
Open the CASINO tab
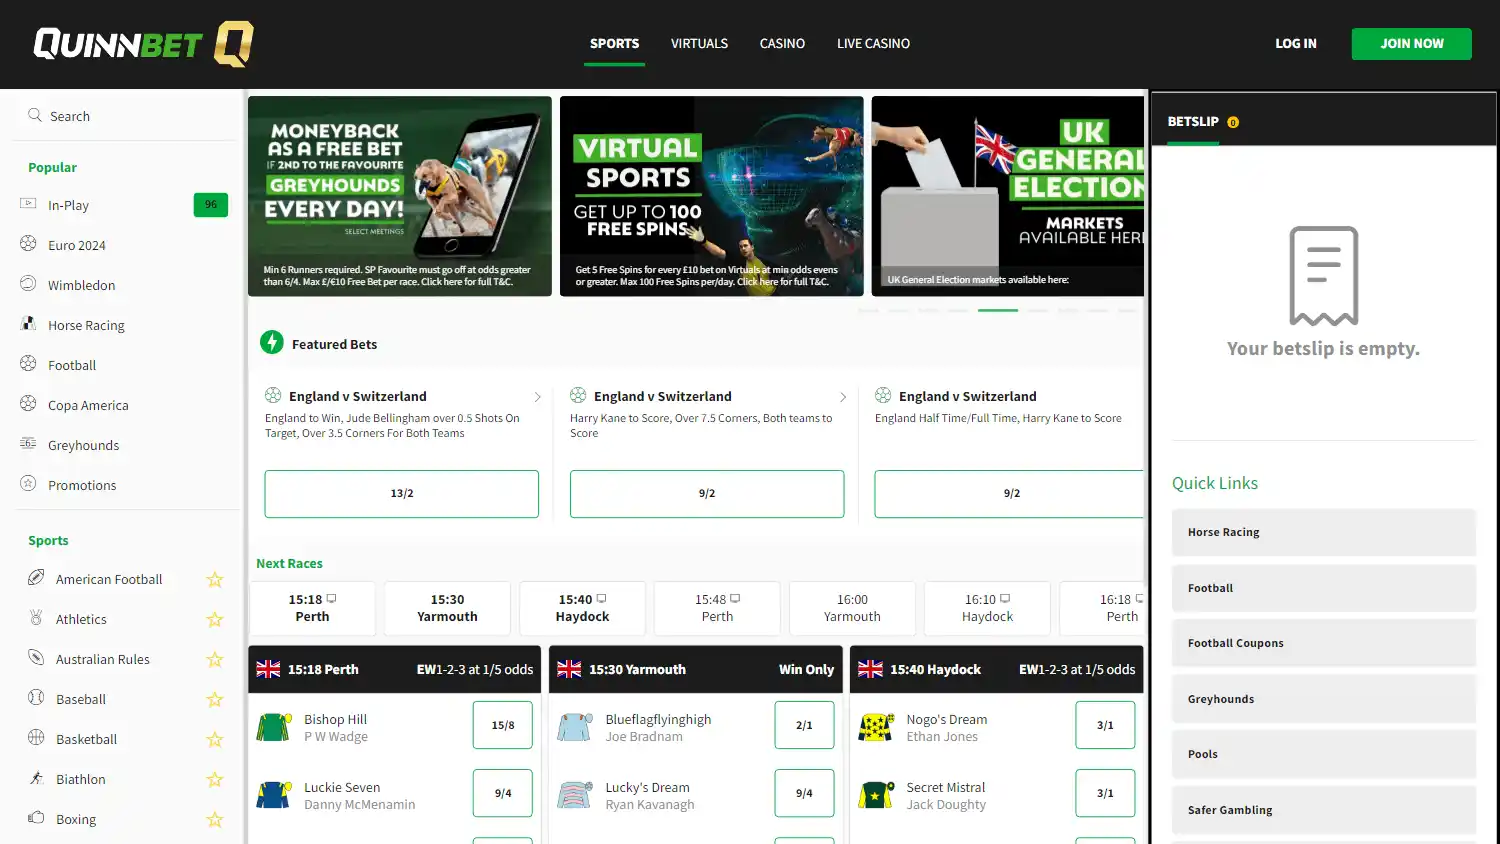click(782, 44)
